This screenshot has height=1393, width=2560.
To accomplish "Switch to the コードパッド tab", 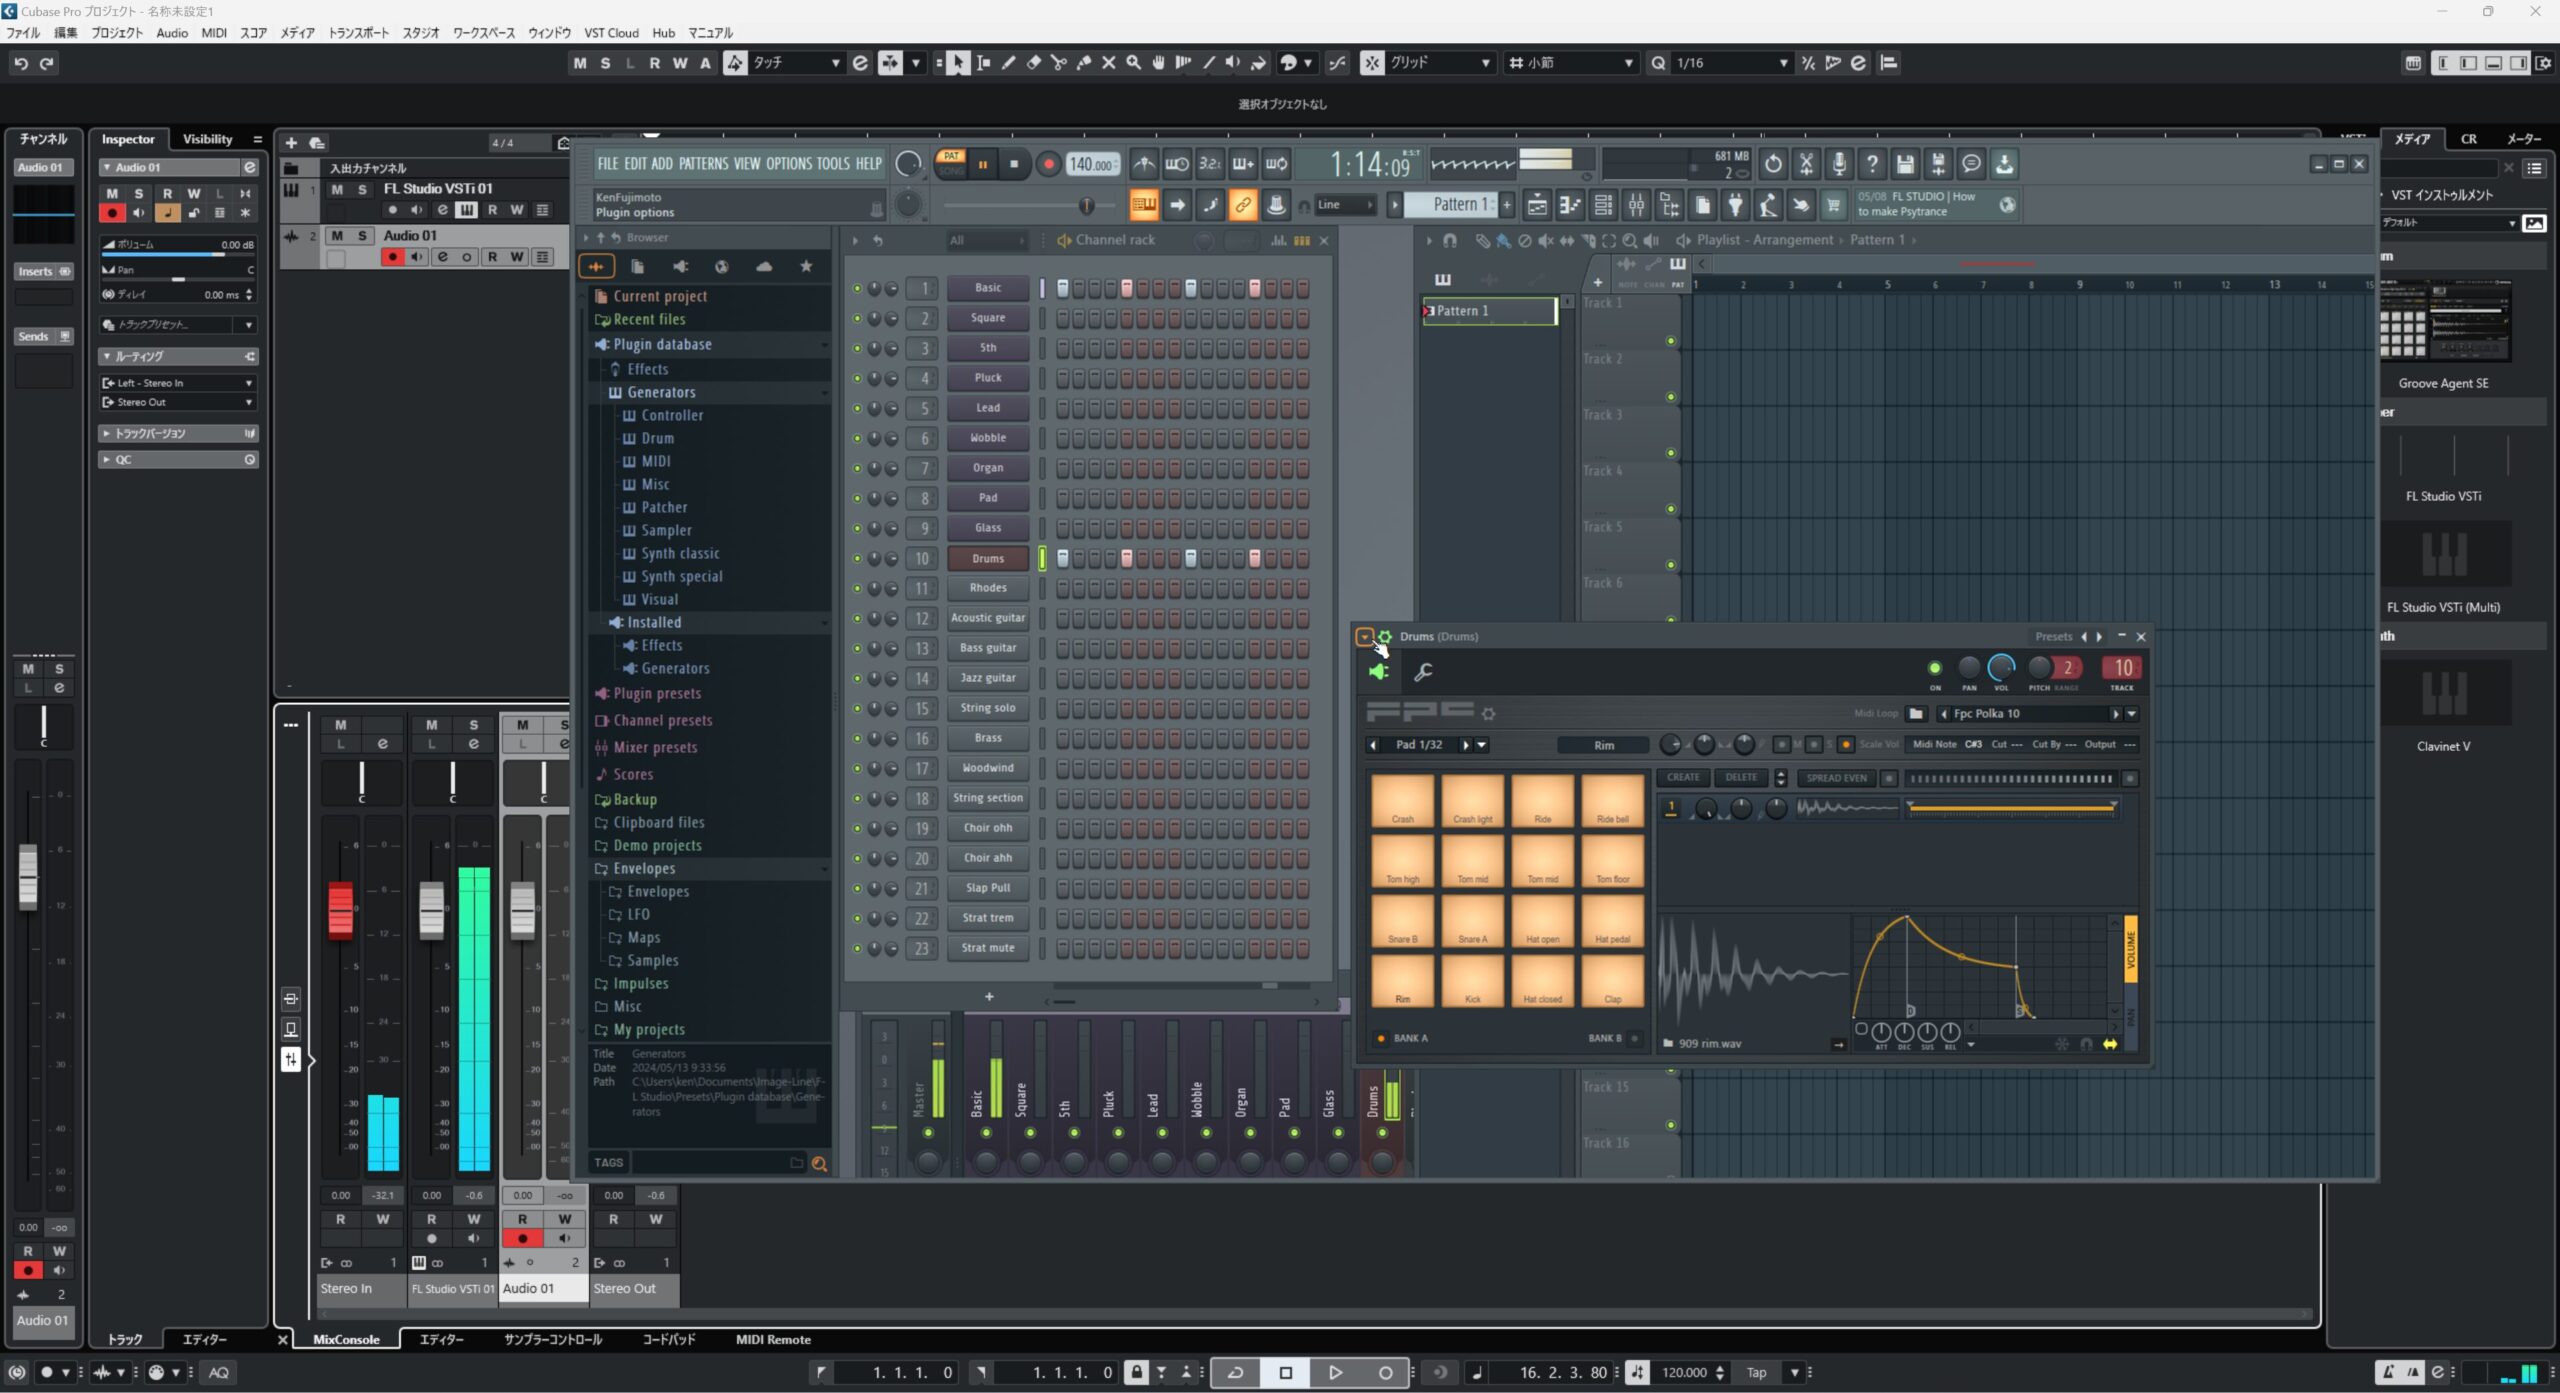I will coord(668,1340).
